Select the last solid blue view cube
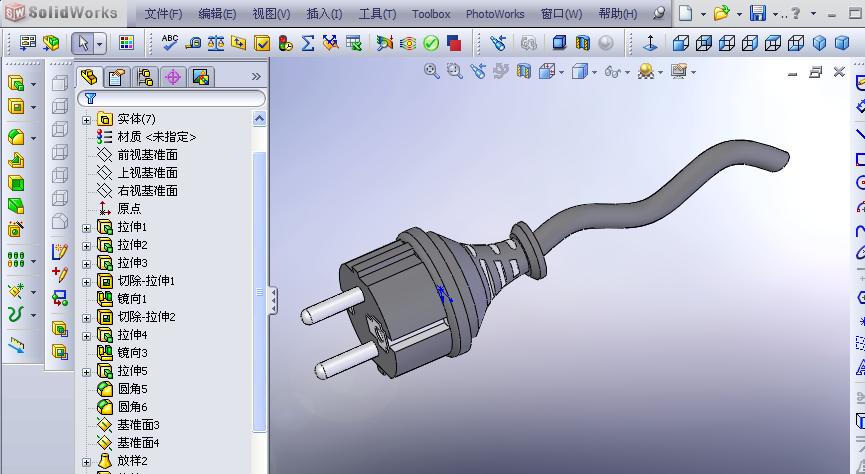The height and width of the screenshot is (474, 865). [842, 43]
